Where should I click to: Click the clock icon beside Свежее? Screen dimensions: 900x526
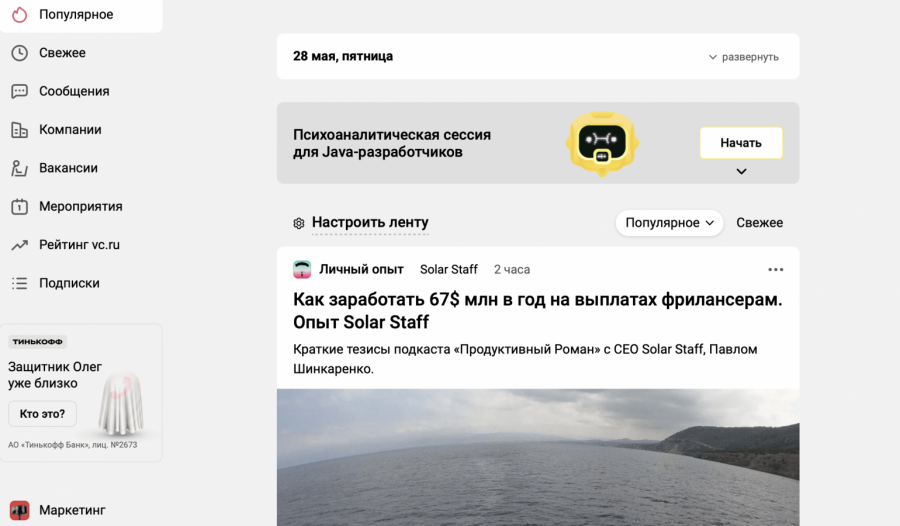click(19, 53)
